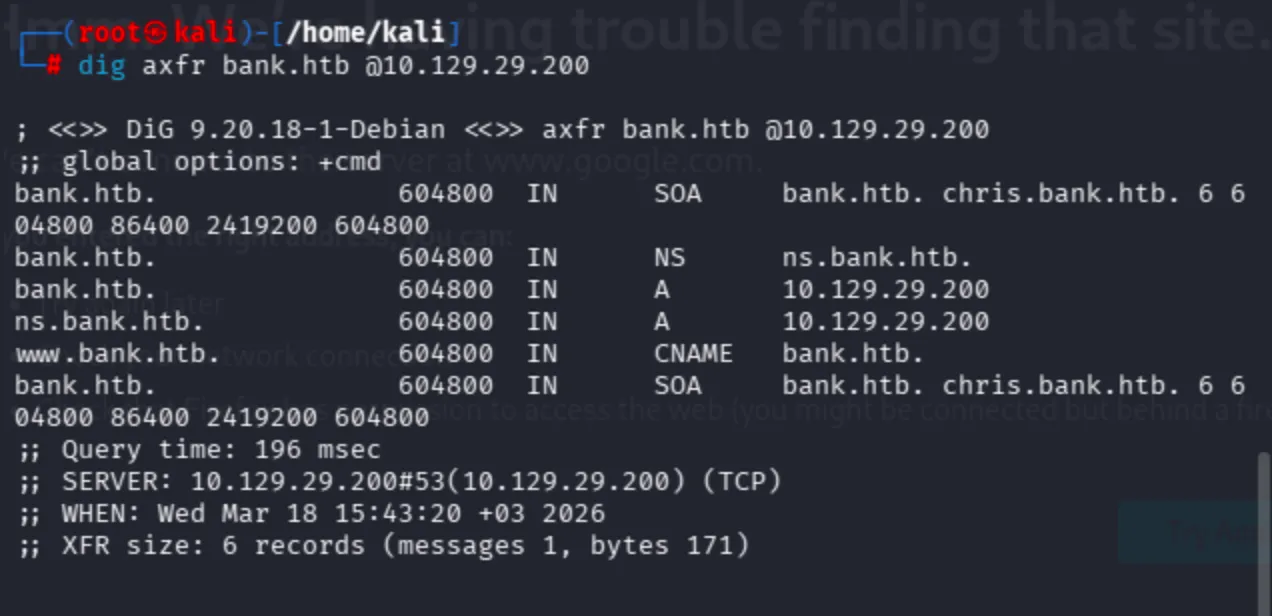The height and width of the screenshot is (616, 1272).
Task: Click the Kali skull symbol in prompt
Action: click(155, 32)
